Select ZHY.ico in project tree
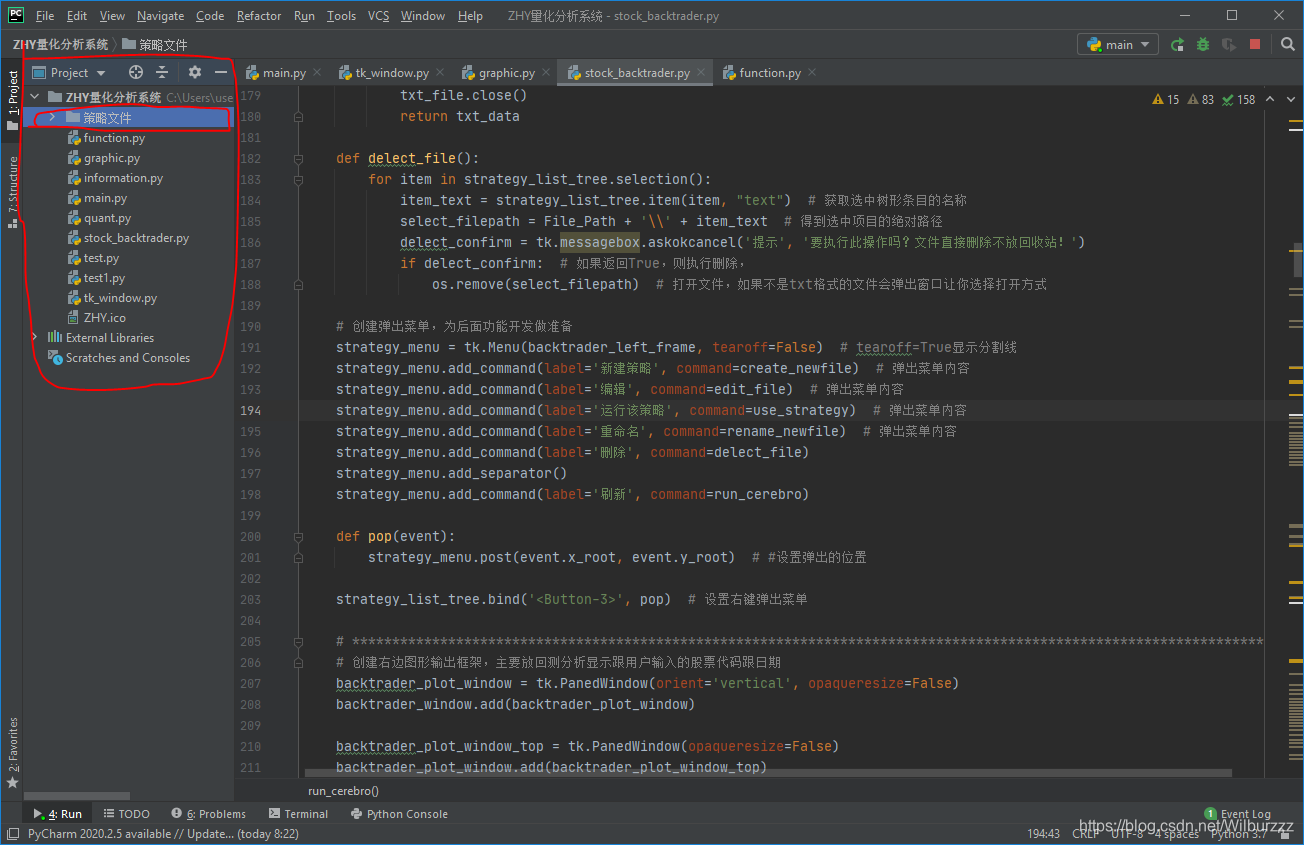Image resolution: width=1304 pixels, height=845 pixels. click(x=104, y=318)
